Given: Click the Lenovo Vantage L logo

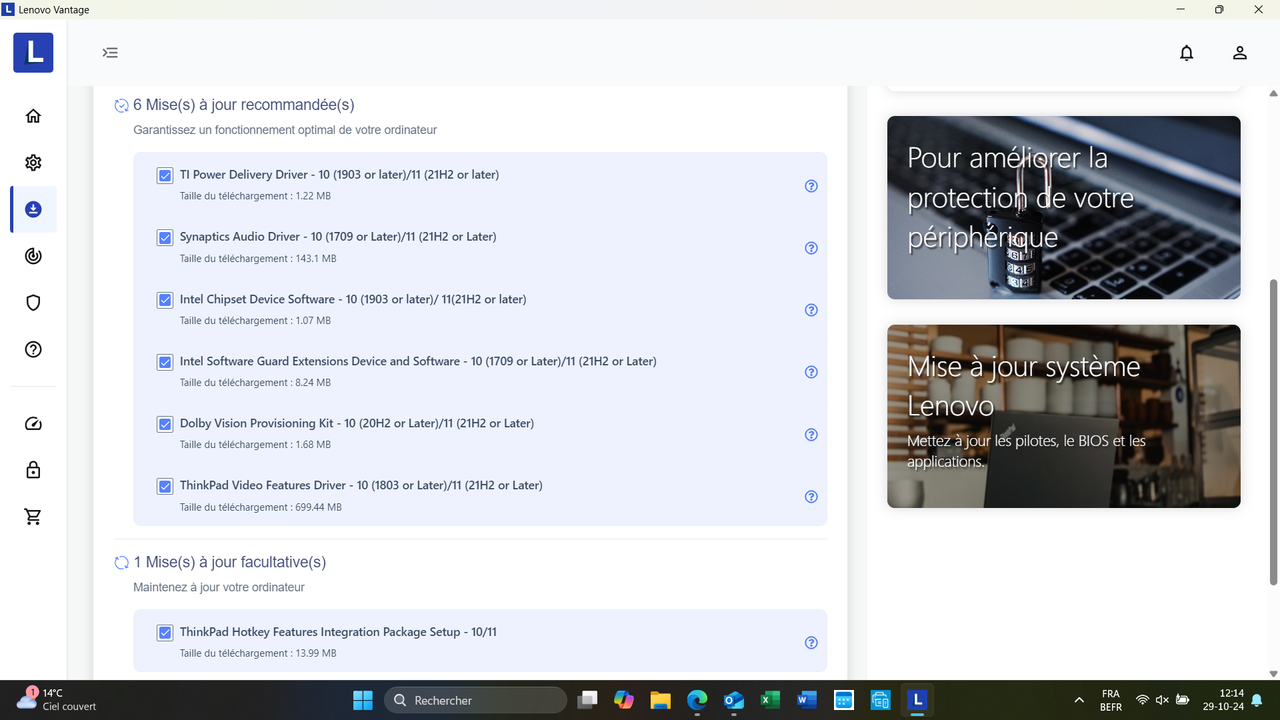Looking at the screenshot, I should click(x=33, y=52).
